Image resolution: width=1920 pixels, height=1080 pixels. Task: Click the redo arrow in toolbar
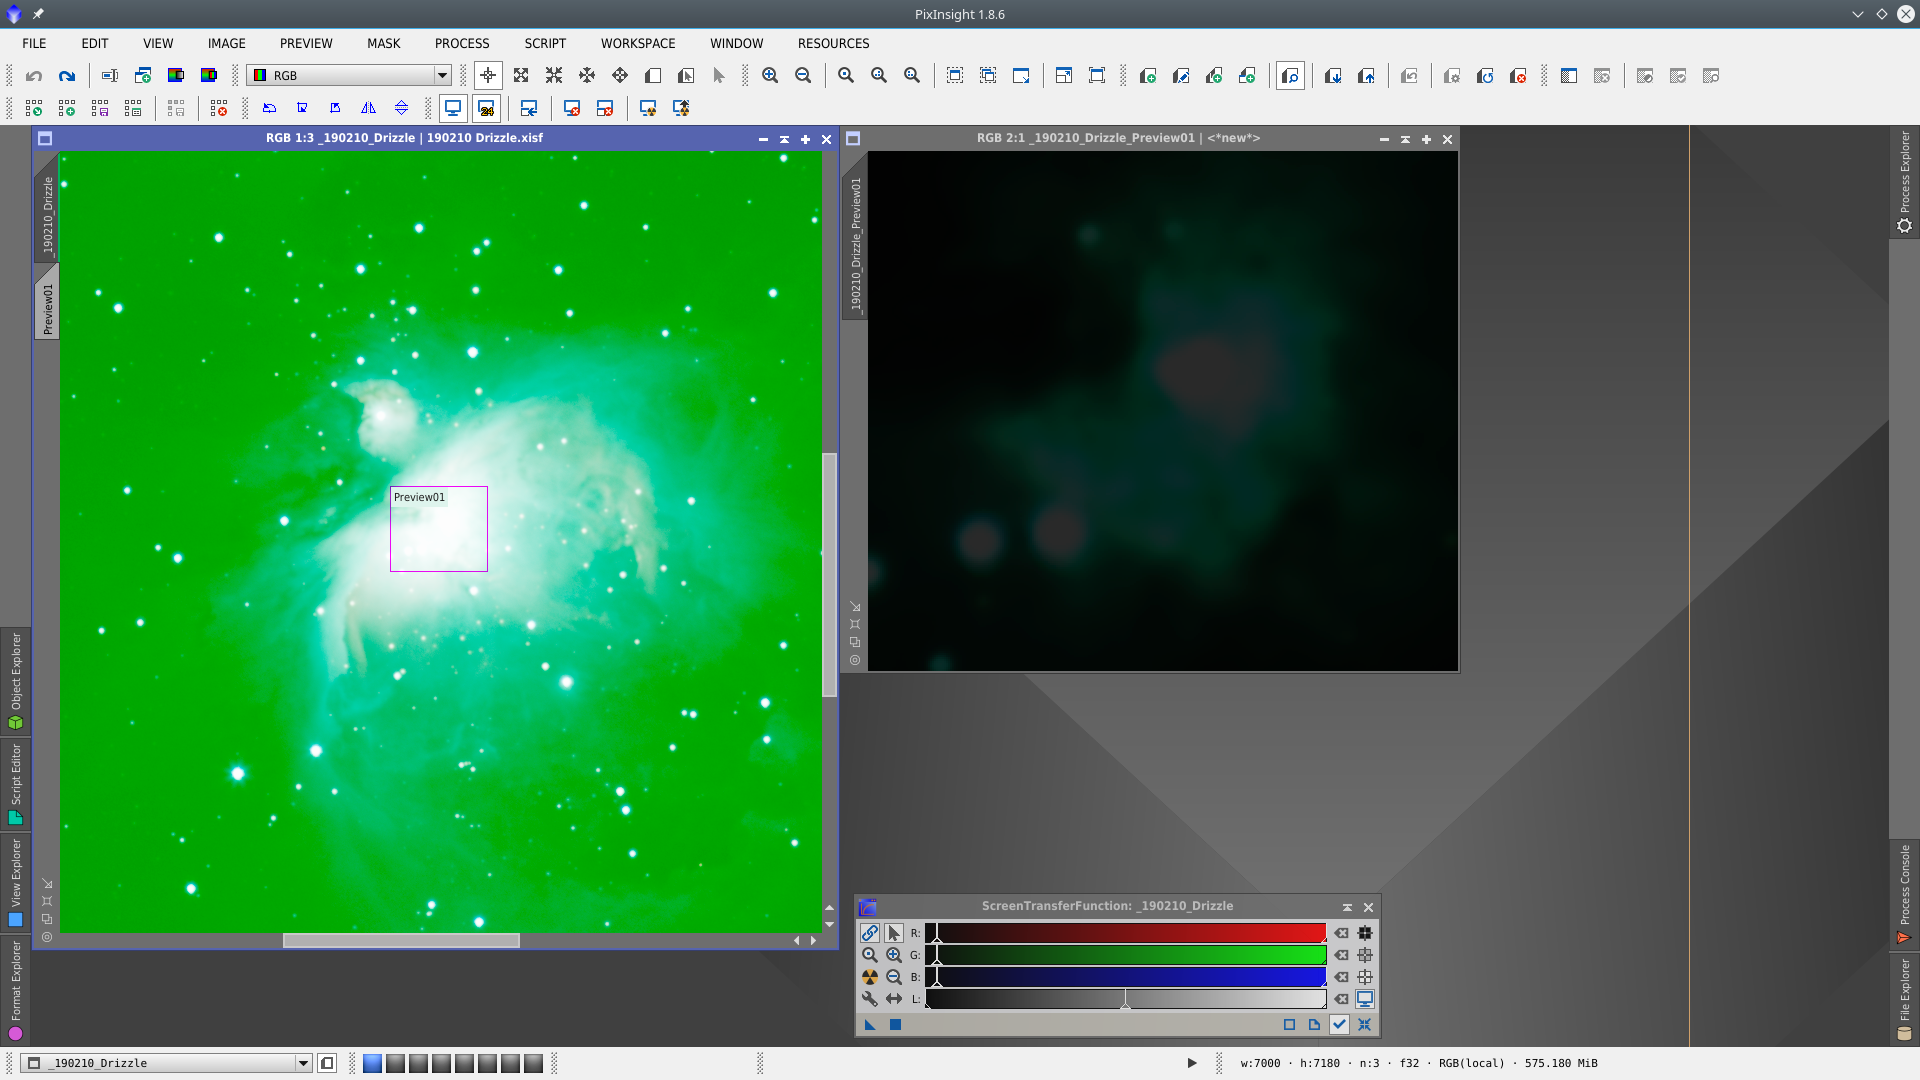click(x=67, y=76)
